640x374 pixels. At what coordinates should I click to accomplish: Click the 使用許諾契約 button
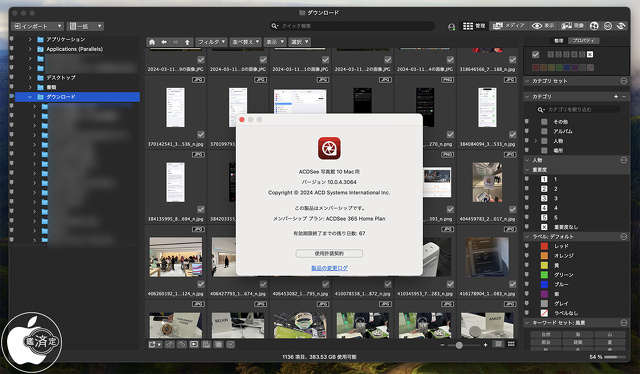329,254
